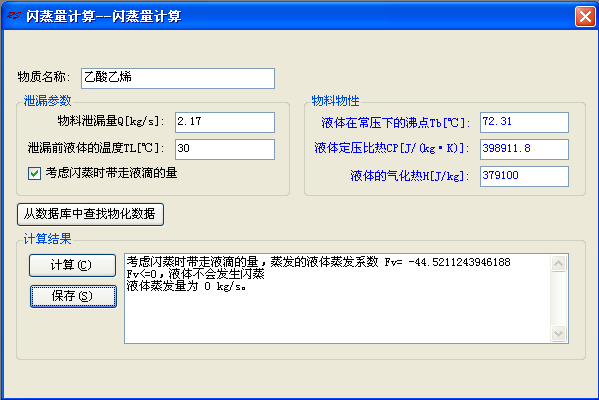Click the 保存 (S) button
This screenshot has height=400, width=599.
[73, 296]
